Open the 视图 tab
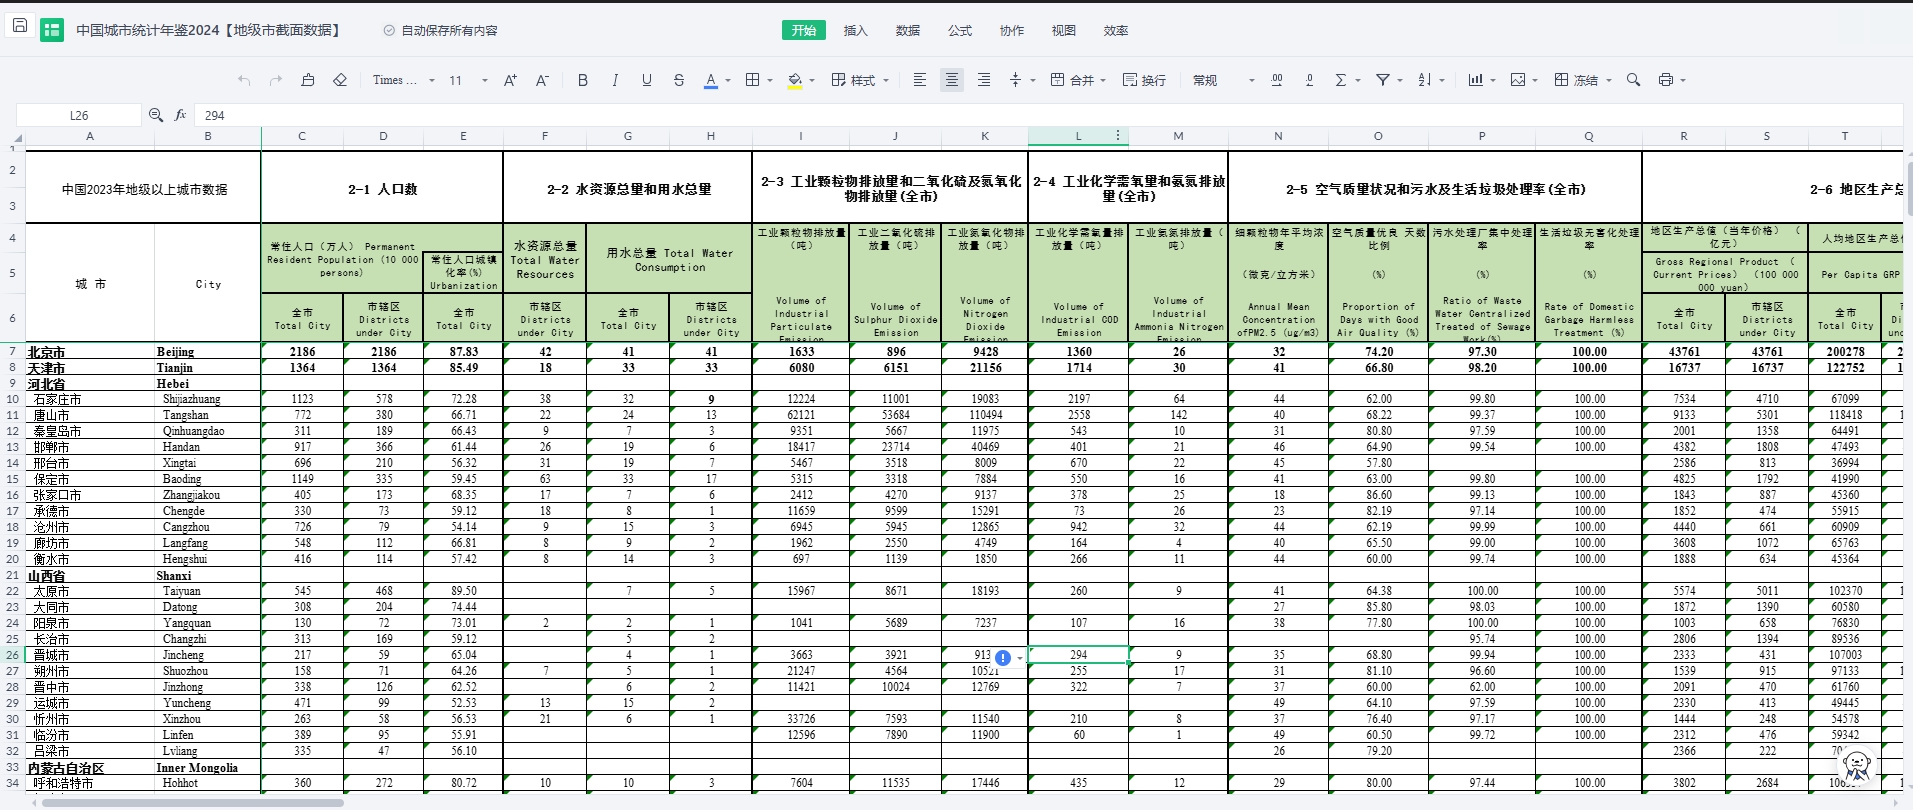 (x=1064, y=30)
